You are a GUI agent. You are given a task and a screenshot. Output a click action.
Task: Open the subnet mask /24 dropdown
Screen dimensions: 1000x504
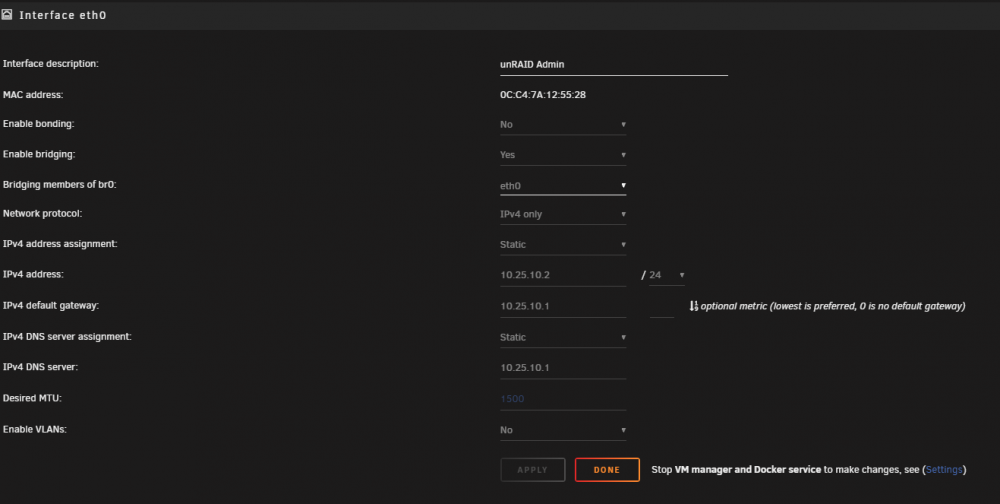(666, 275)
